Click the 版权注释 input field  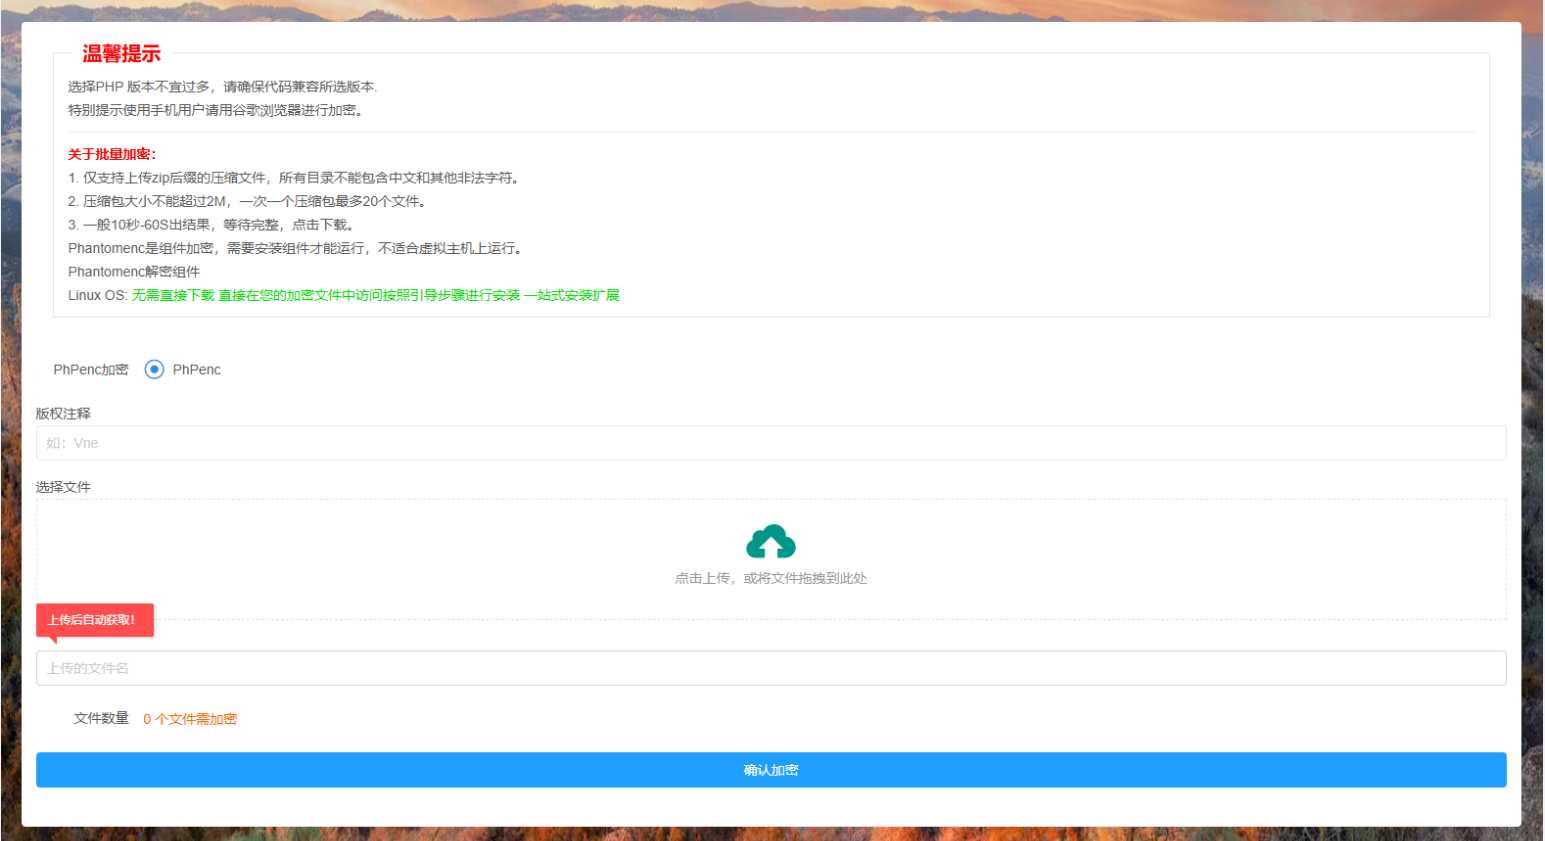point(771,443)
